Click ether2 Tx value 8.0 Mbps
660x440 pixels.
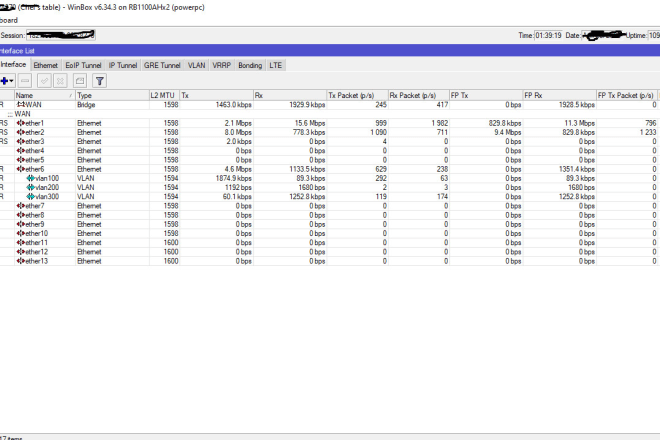238,132
